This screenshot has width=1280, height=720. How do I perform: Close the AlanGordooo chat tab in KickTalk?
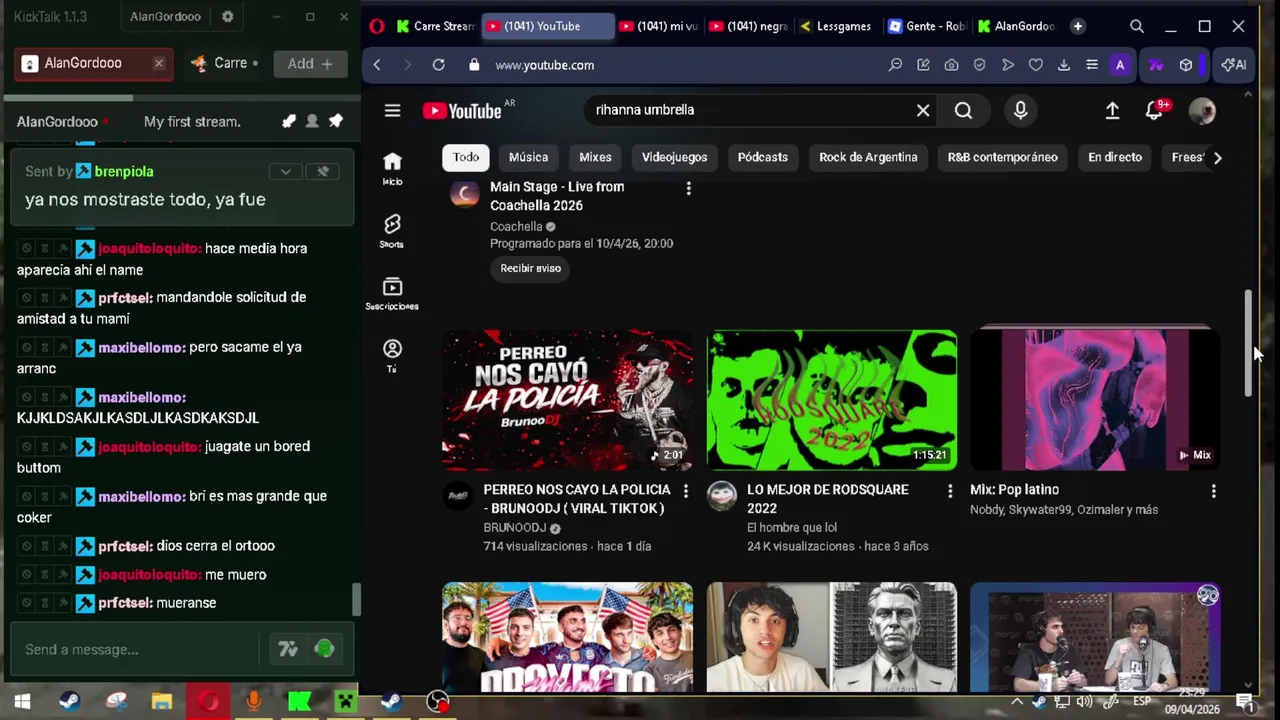click(158, 63)
